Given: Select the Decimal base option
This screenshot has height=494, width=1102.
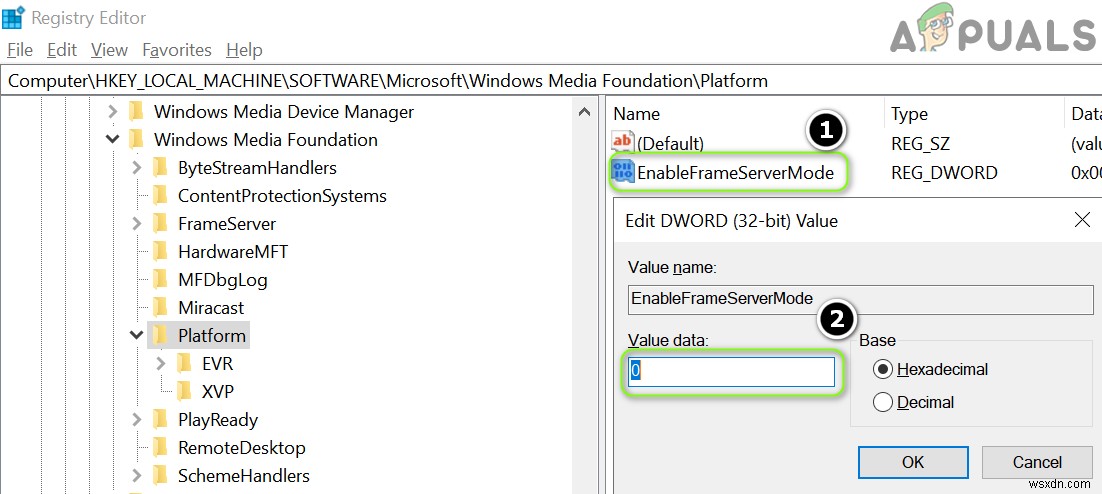Looking at the screenshot, I should point(883,402).
